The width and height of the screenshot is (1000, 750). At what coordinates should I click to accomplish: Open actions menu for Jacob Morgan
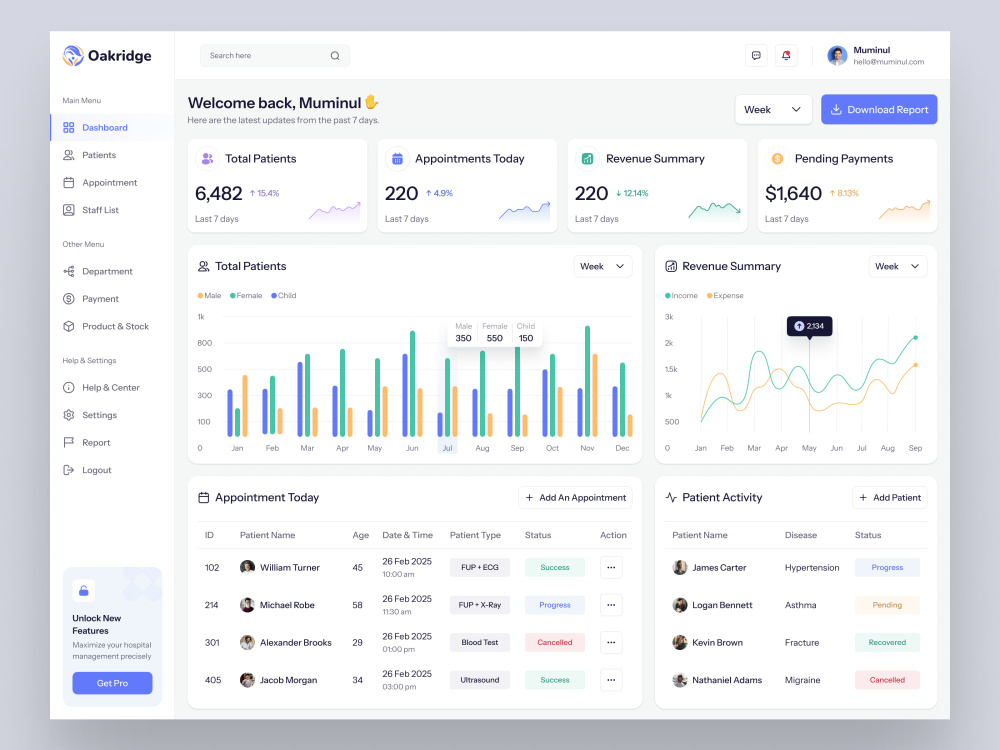pyautogui.click(x=611, y=680)
